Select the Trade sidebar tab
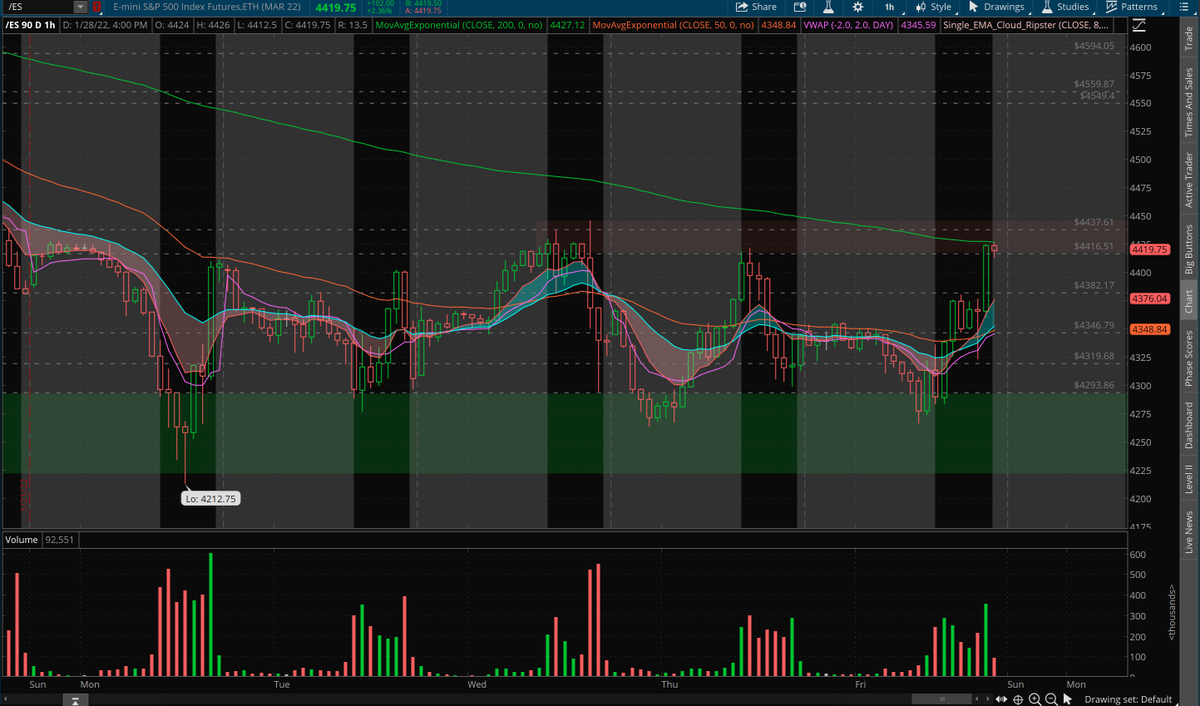1200x706 pixels. pos(1188,39)
